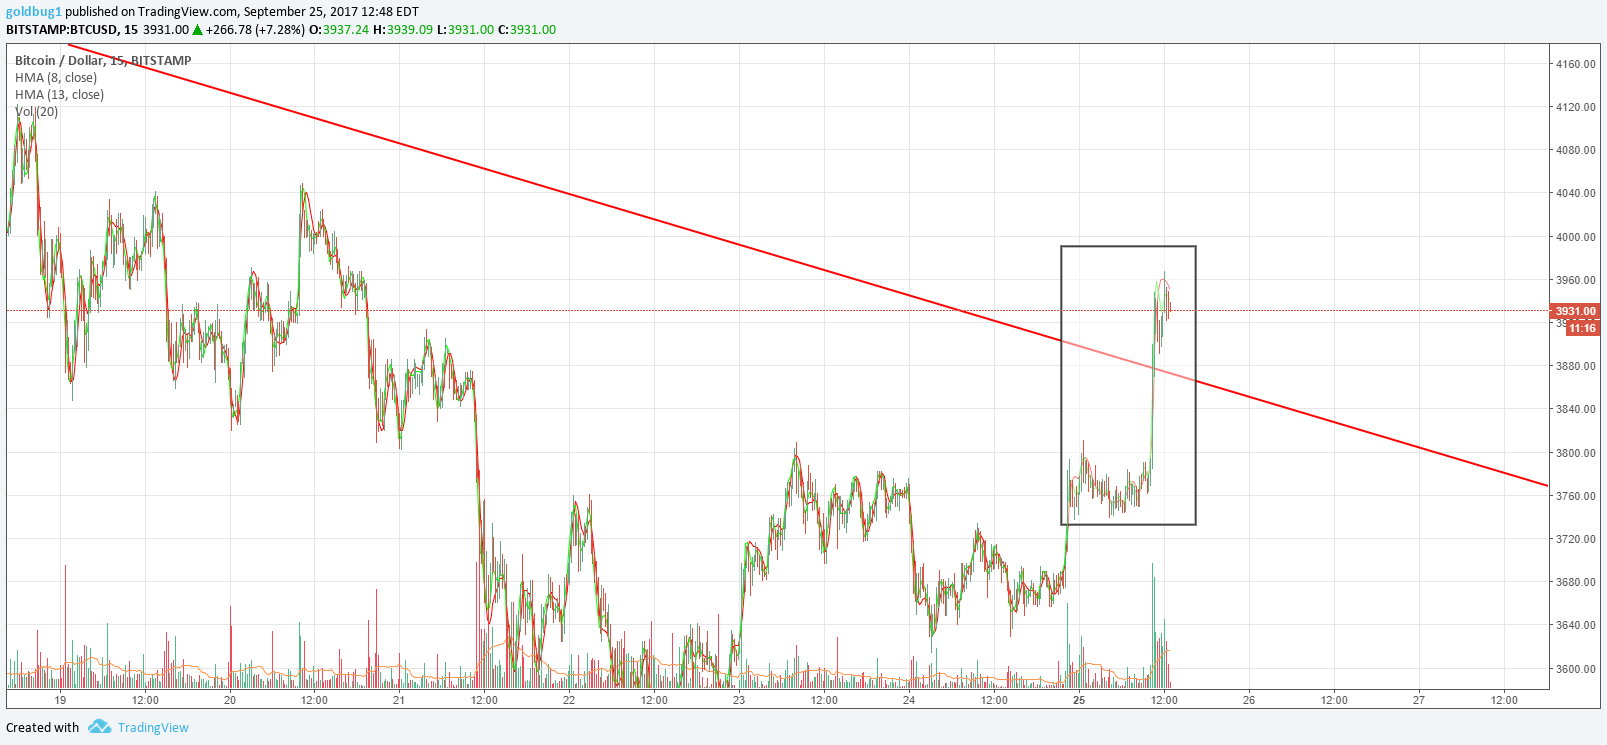The height and width of the screenshot is (745, 1607).
Task: Click the O:3937.24 open price value
Action: click(339, 30)
